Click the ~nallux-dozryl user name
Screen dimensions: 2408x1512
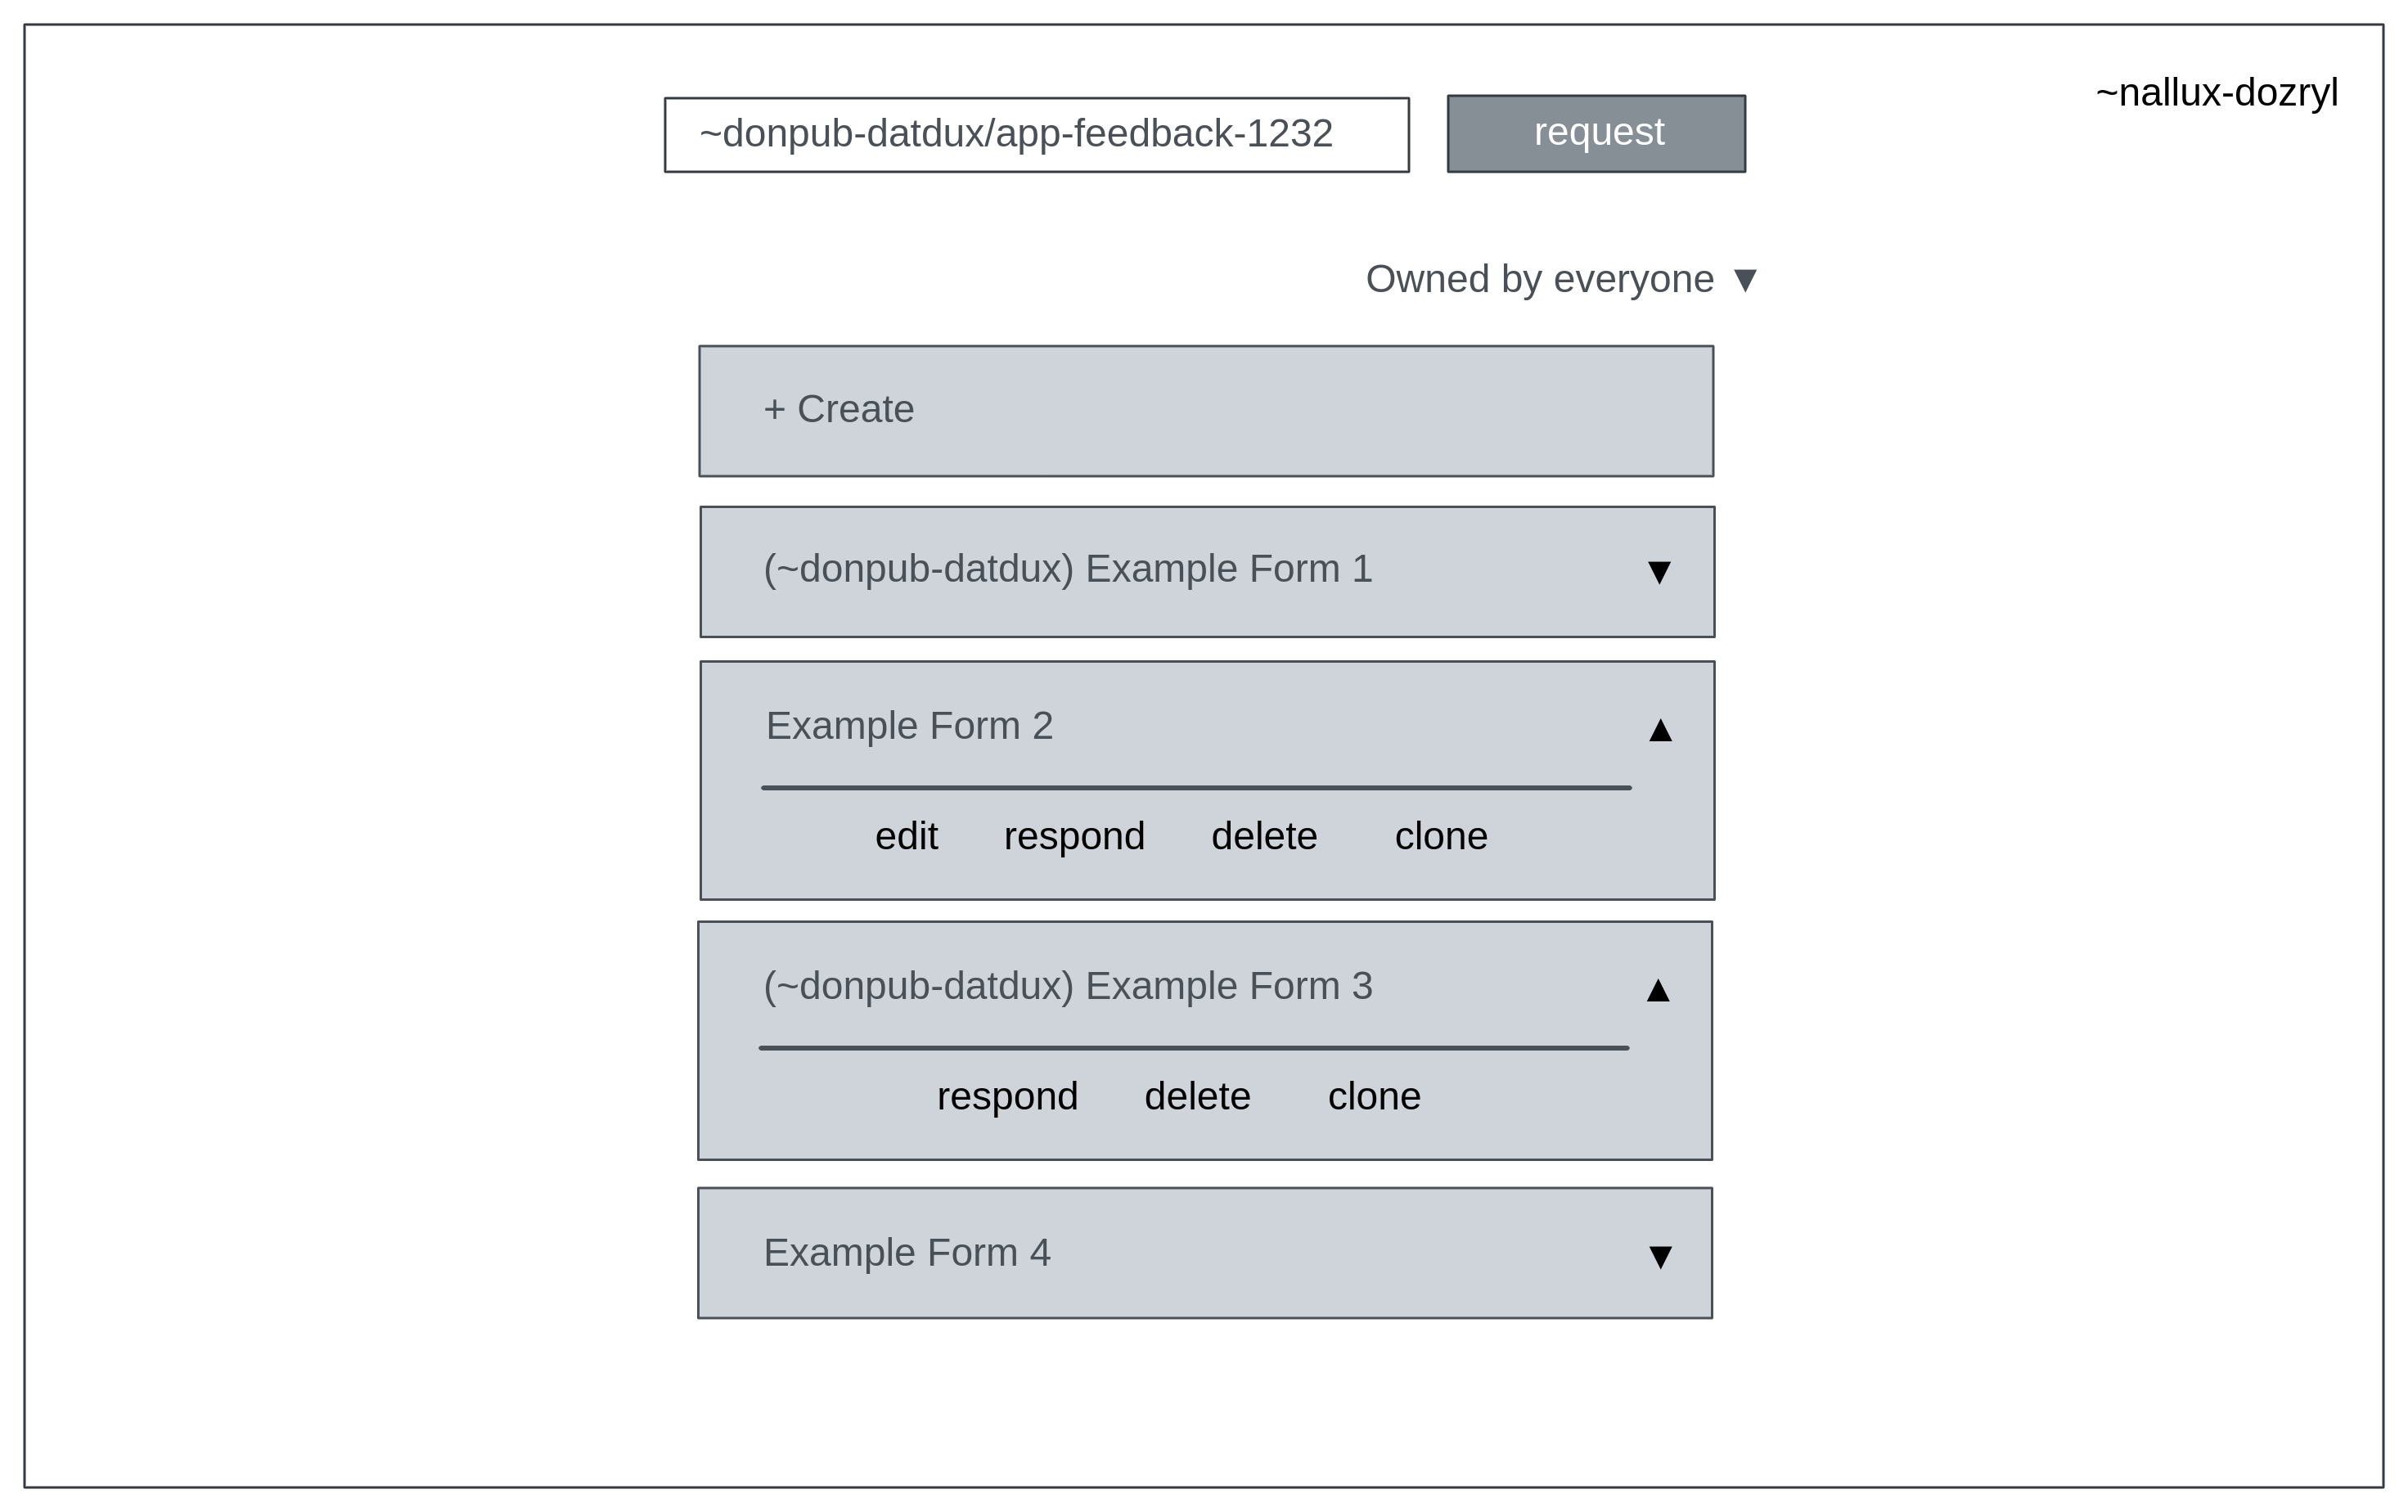(x=2216, y=93)
